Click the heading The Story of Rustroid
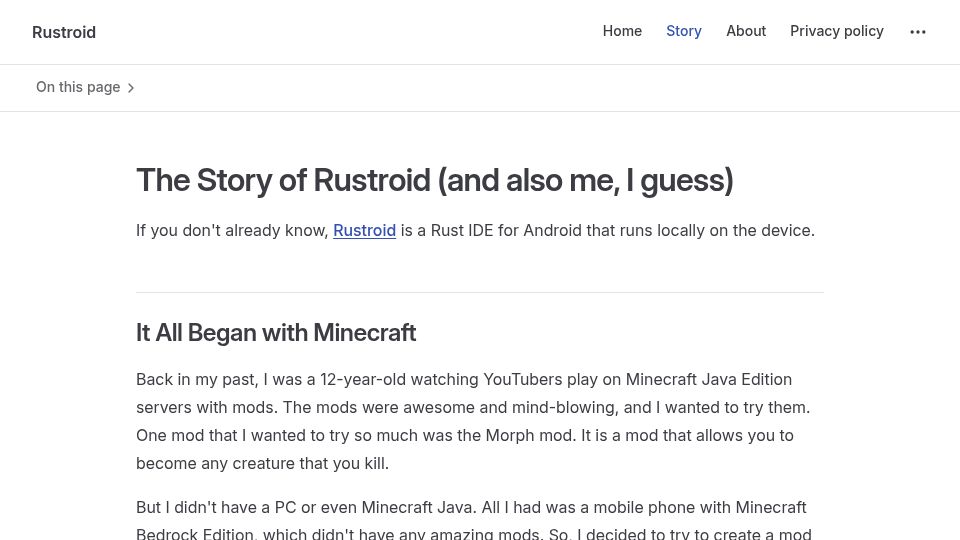This screenshot has height=540, width=960. tap(435, 180)
